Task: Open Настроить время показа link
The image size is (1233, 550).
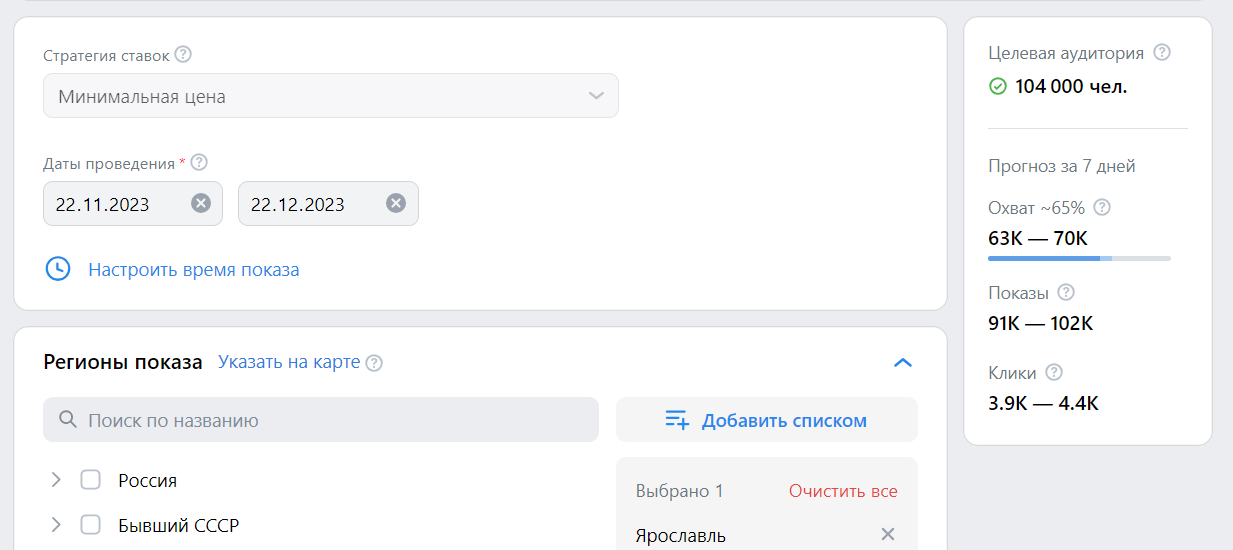Action: [194, 270]
